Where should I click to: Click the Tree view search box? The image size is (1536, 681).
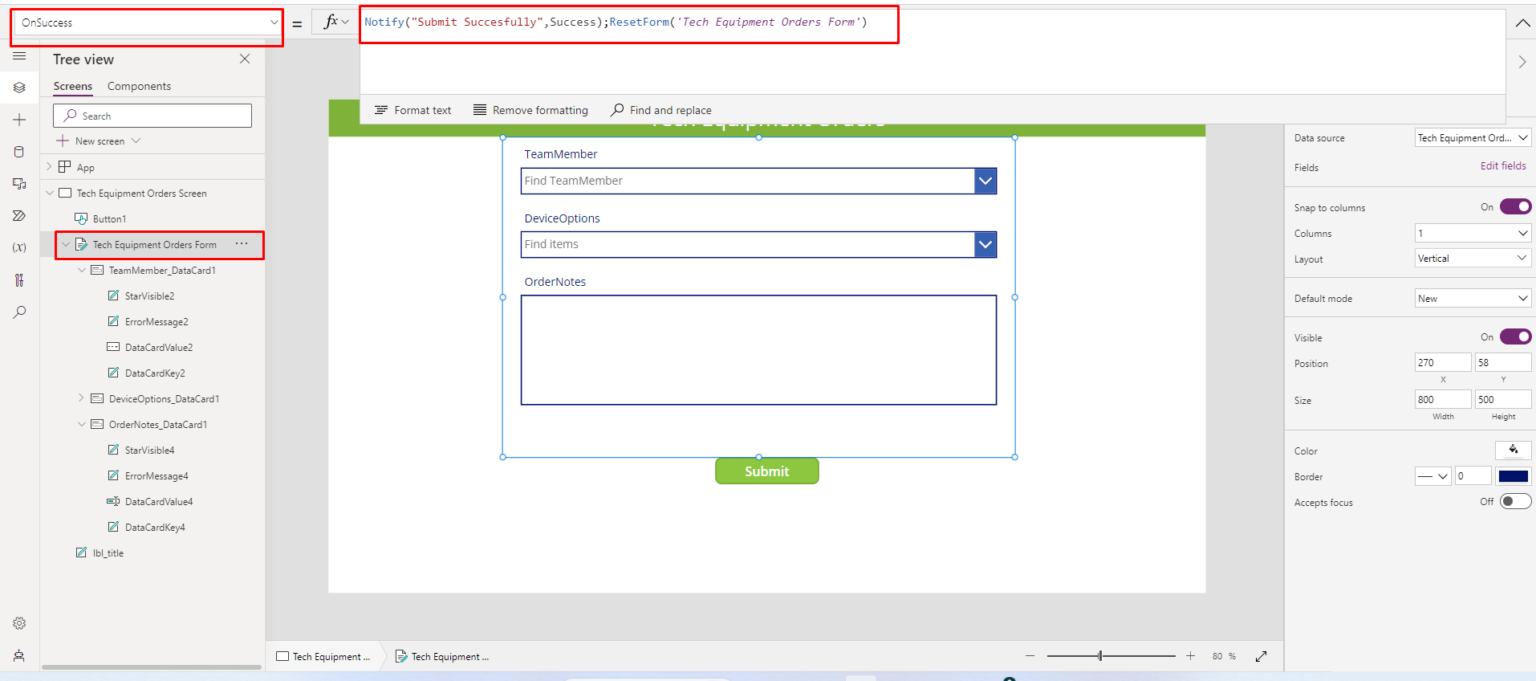152,116
